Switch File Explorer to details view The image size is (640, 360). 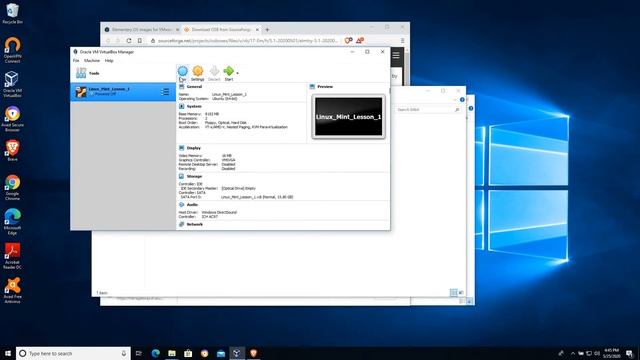coord(453,293)
